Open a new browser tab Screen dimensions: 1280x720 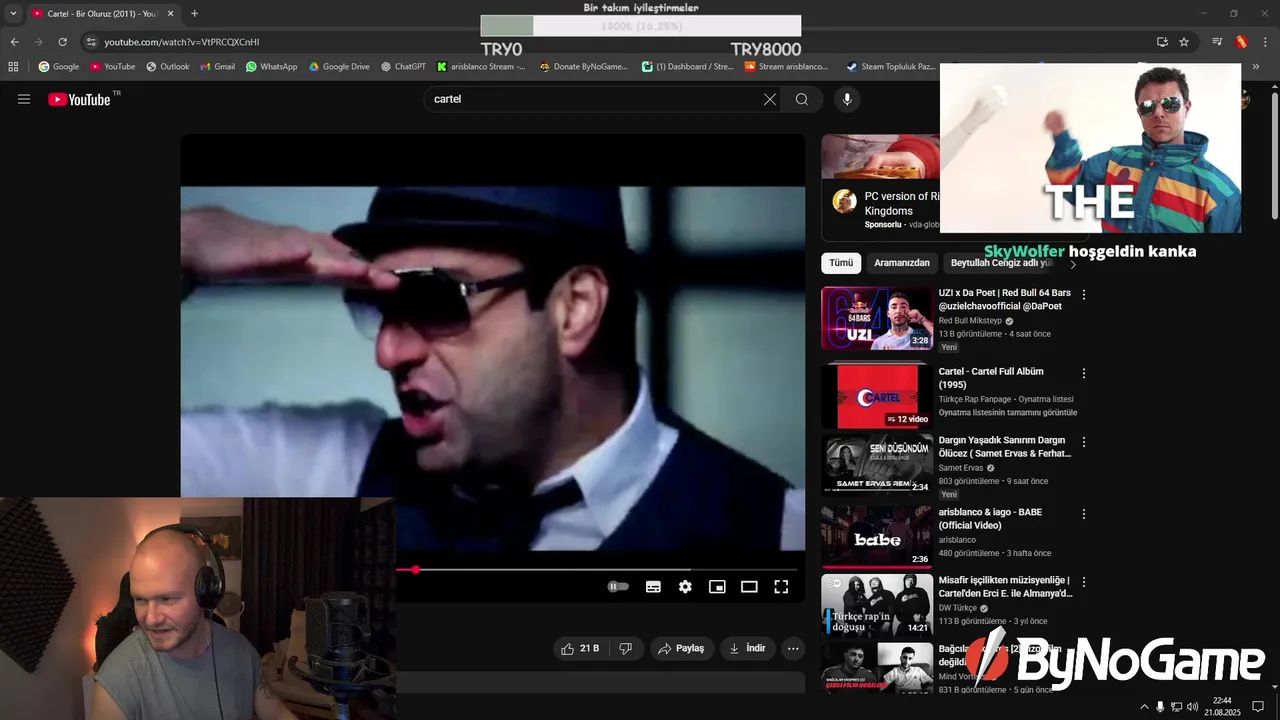[x=194, y=14]
